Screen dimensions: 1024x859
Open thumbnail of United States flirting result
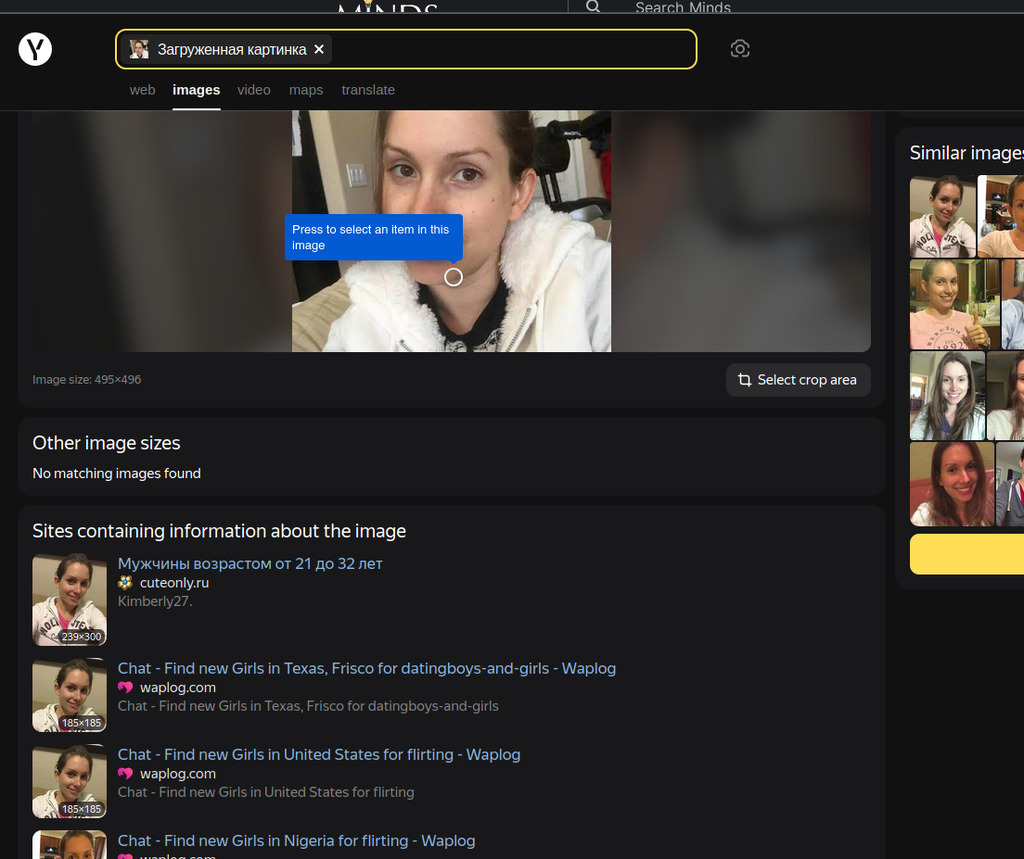pos(69,781)
